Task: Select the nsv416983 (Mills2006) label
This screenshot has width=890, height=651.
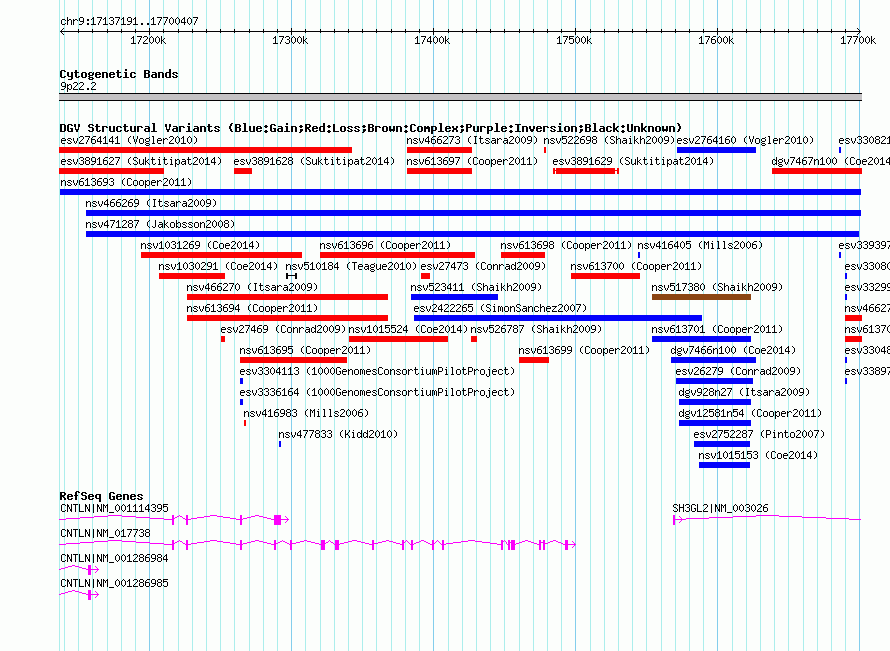Action: point(306,413)
